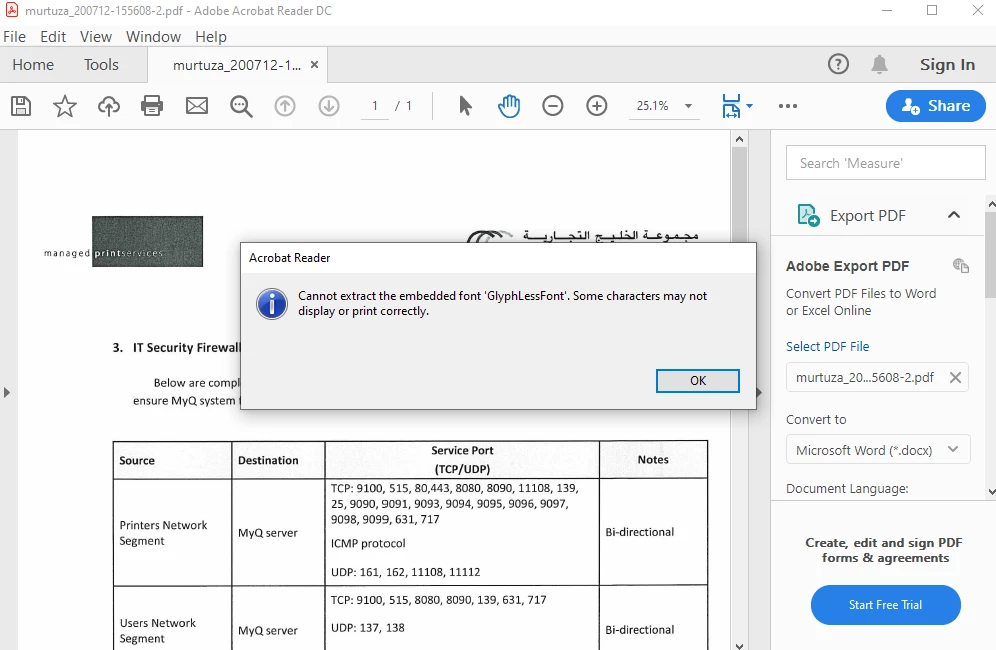This screenshot has width=996, height=650.
Task: Expand the left navigation pane arrow
Action: [x=7, y=393]
